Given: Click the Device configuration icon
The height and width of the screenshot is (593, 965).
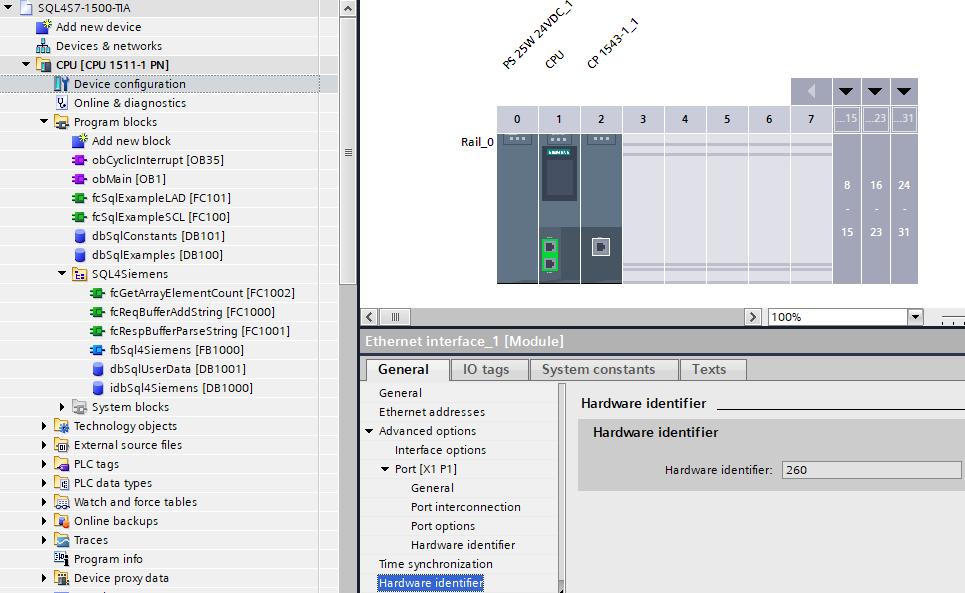Looking at the screenshot, I should click(x=62, y=84).
